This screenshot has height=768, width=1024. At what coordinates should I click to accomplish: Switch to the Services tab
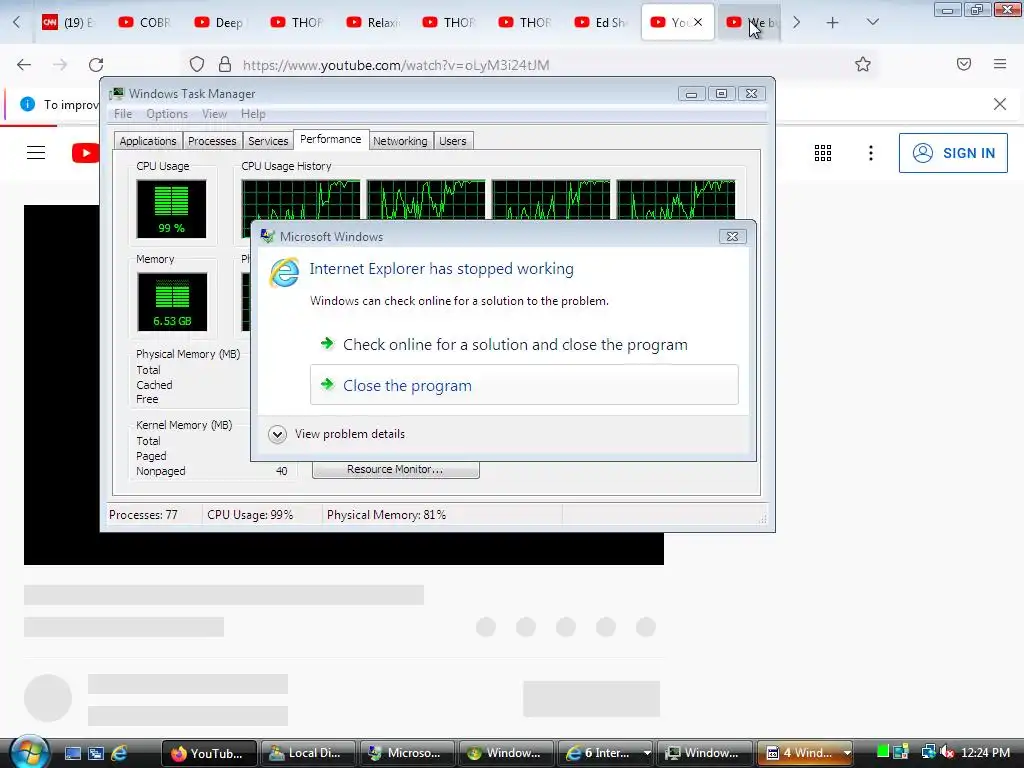pyautogui.click(x=268, y=141)
